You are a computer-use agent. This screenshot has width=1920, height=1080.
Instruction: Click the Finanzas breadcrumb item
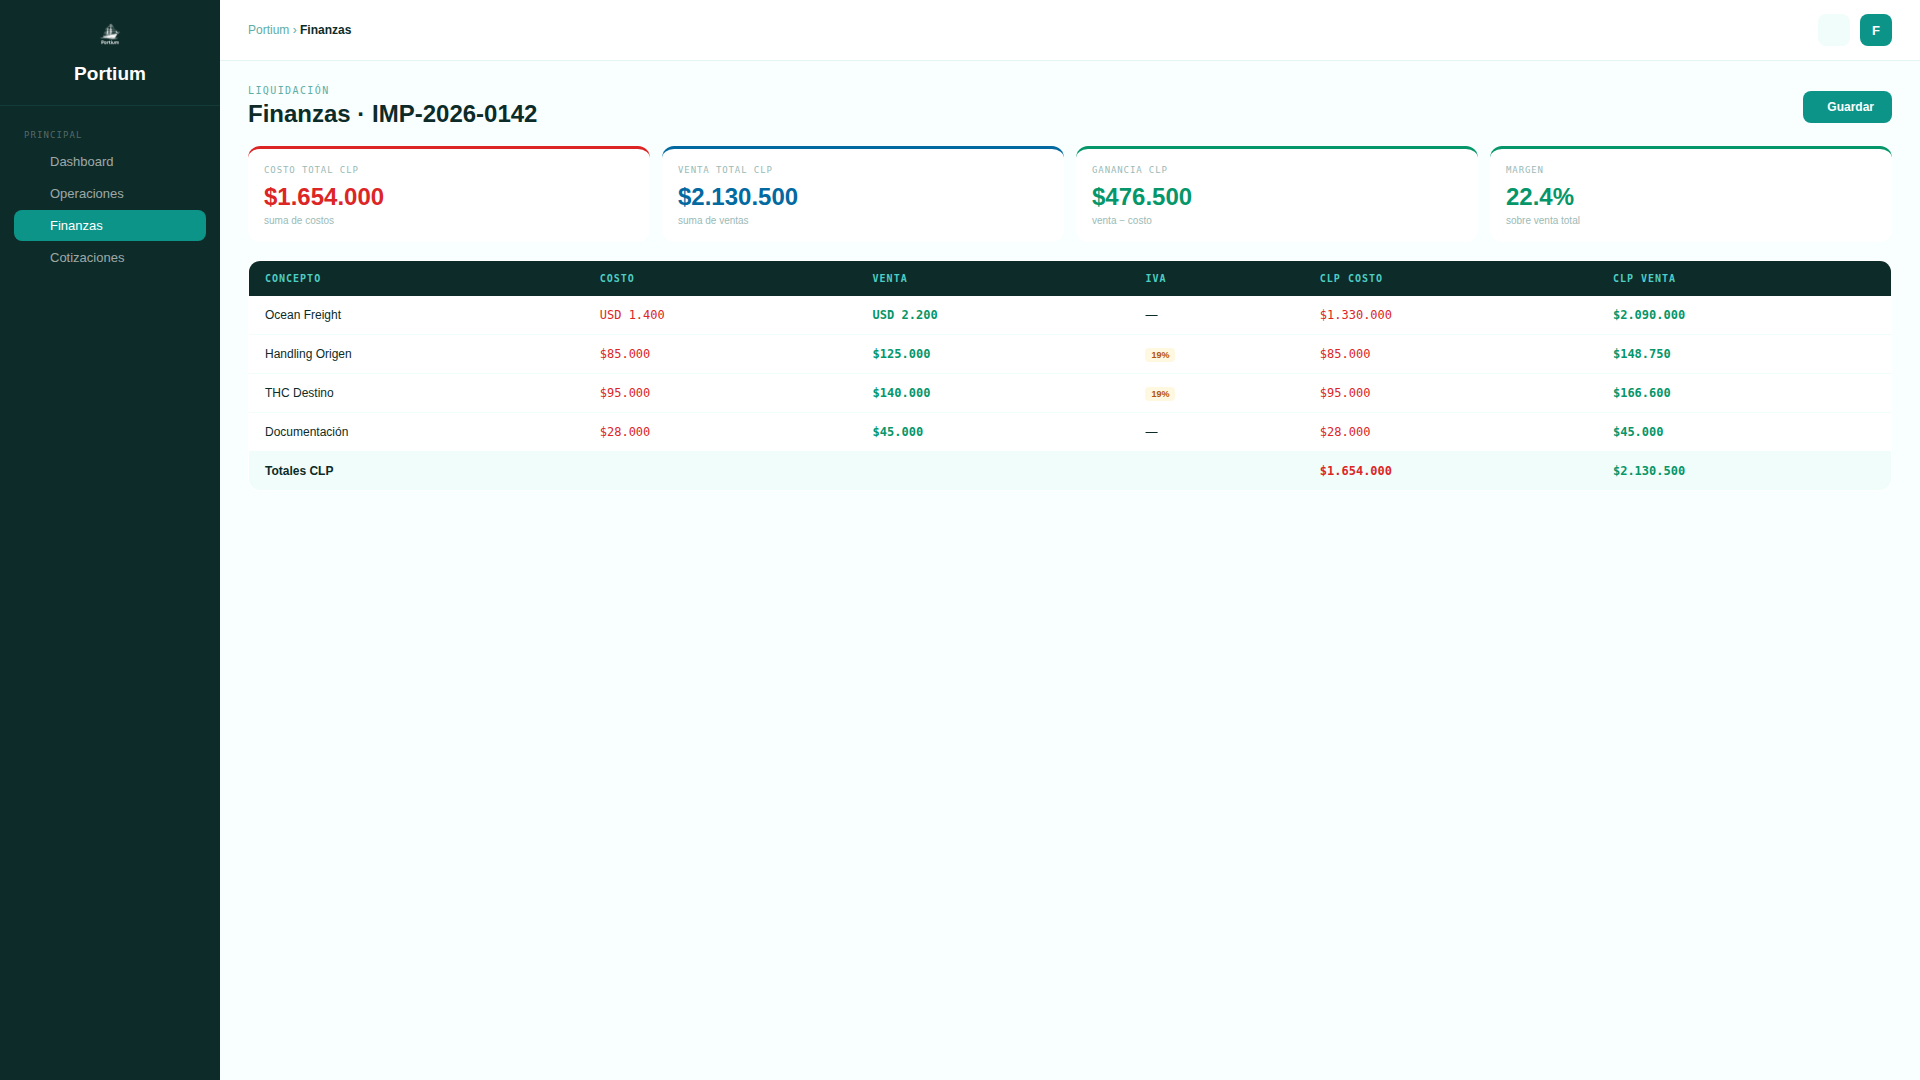(x=325, y=30)
